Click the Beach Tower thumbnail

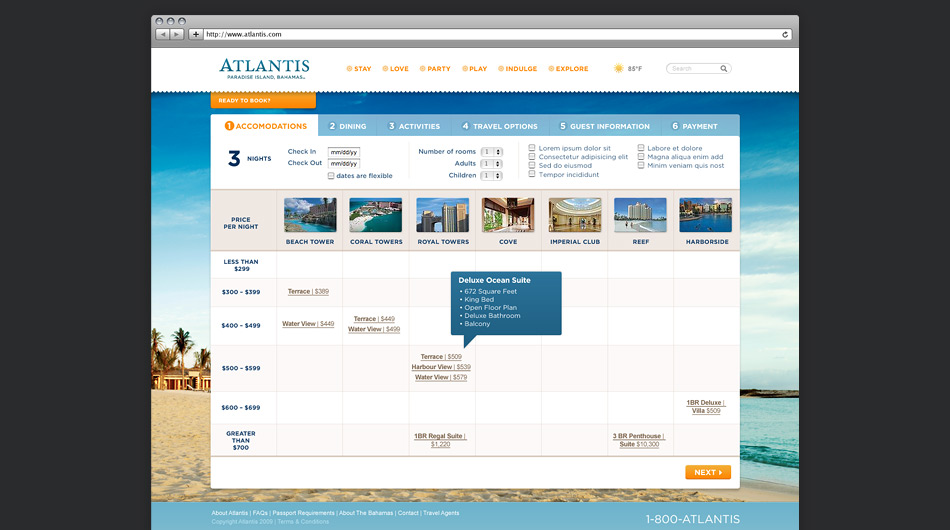310,215
